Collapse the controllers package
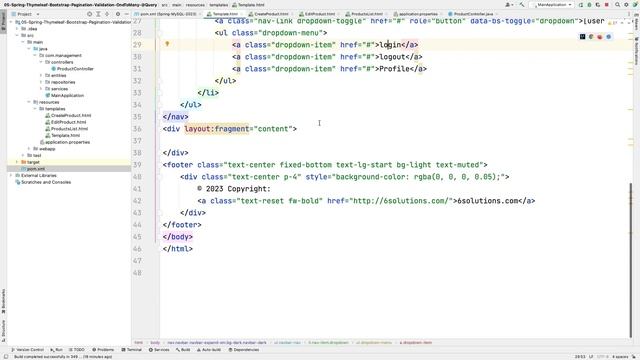The image size is (640, 360). point(41,62)
